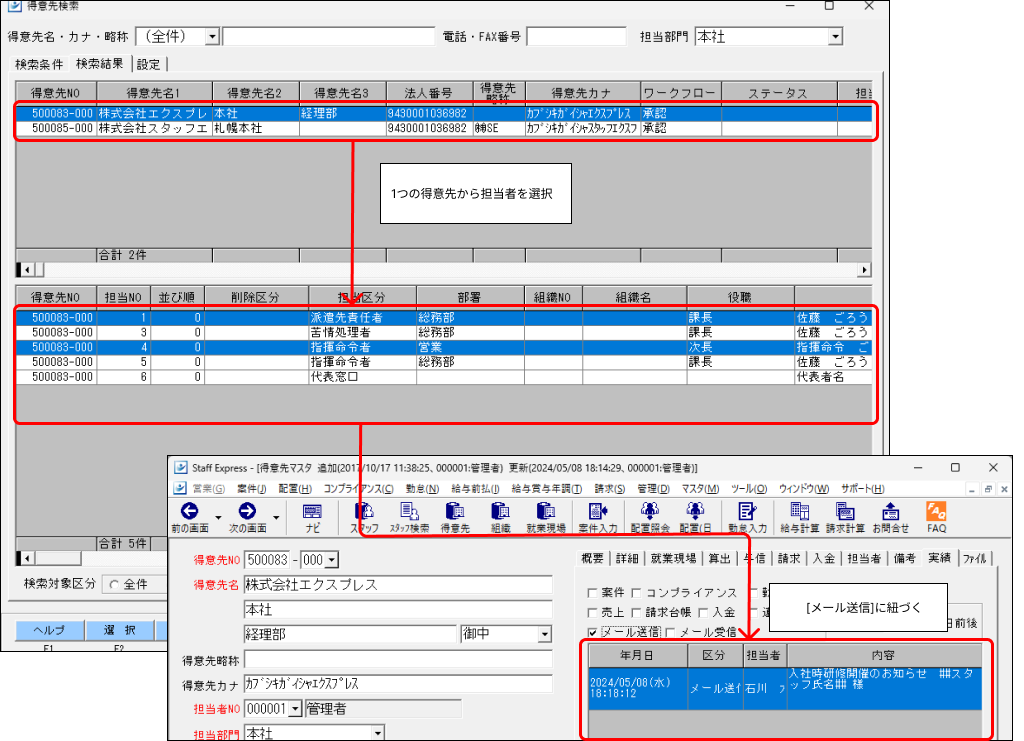Screen dimensions: 1024x741
Task: Click the menu bar document icon beside 営業
Action: coord(180,488)
